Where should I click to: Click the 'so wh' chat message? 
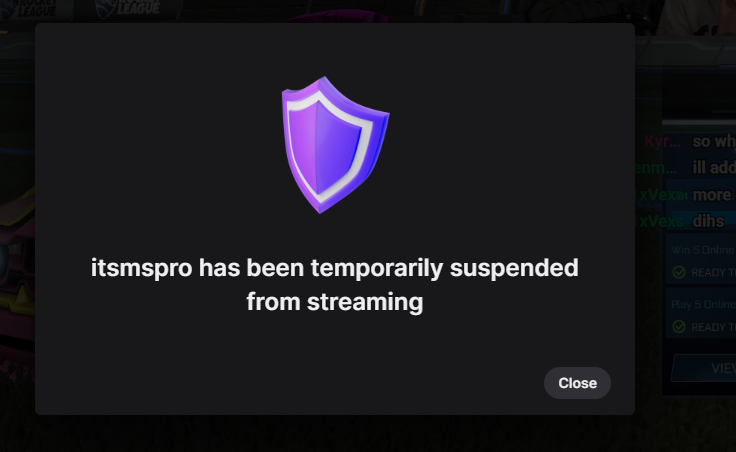coord(714,141)
